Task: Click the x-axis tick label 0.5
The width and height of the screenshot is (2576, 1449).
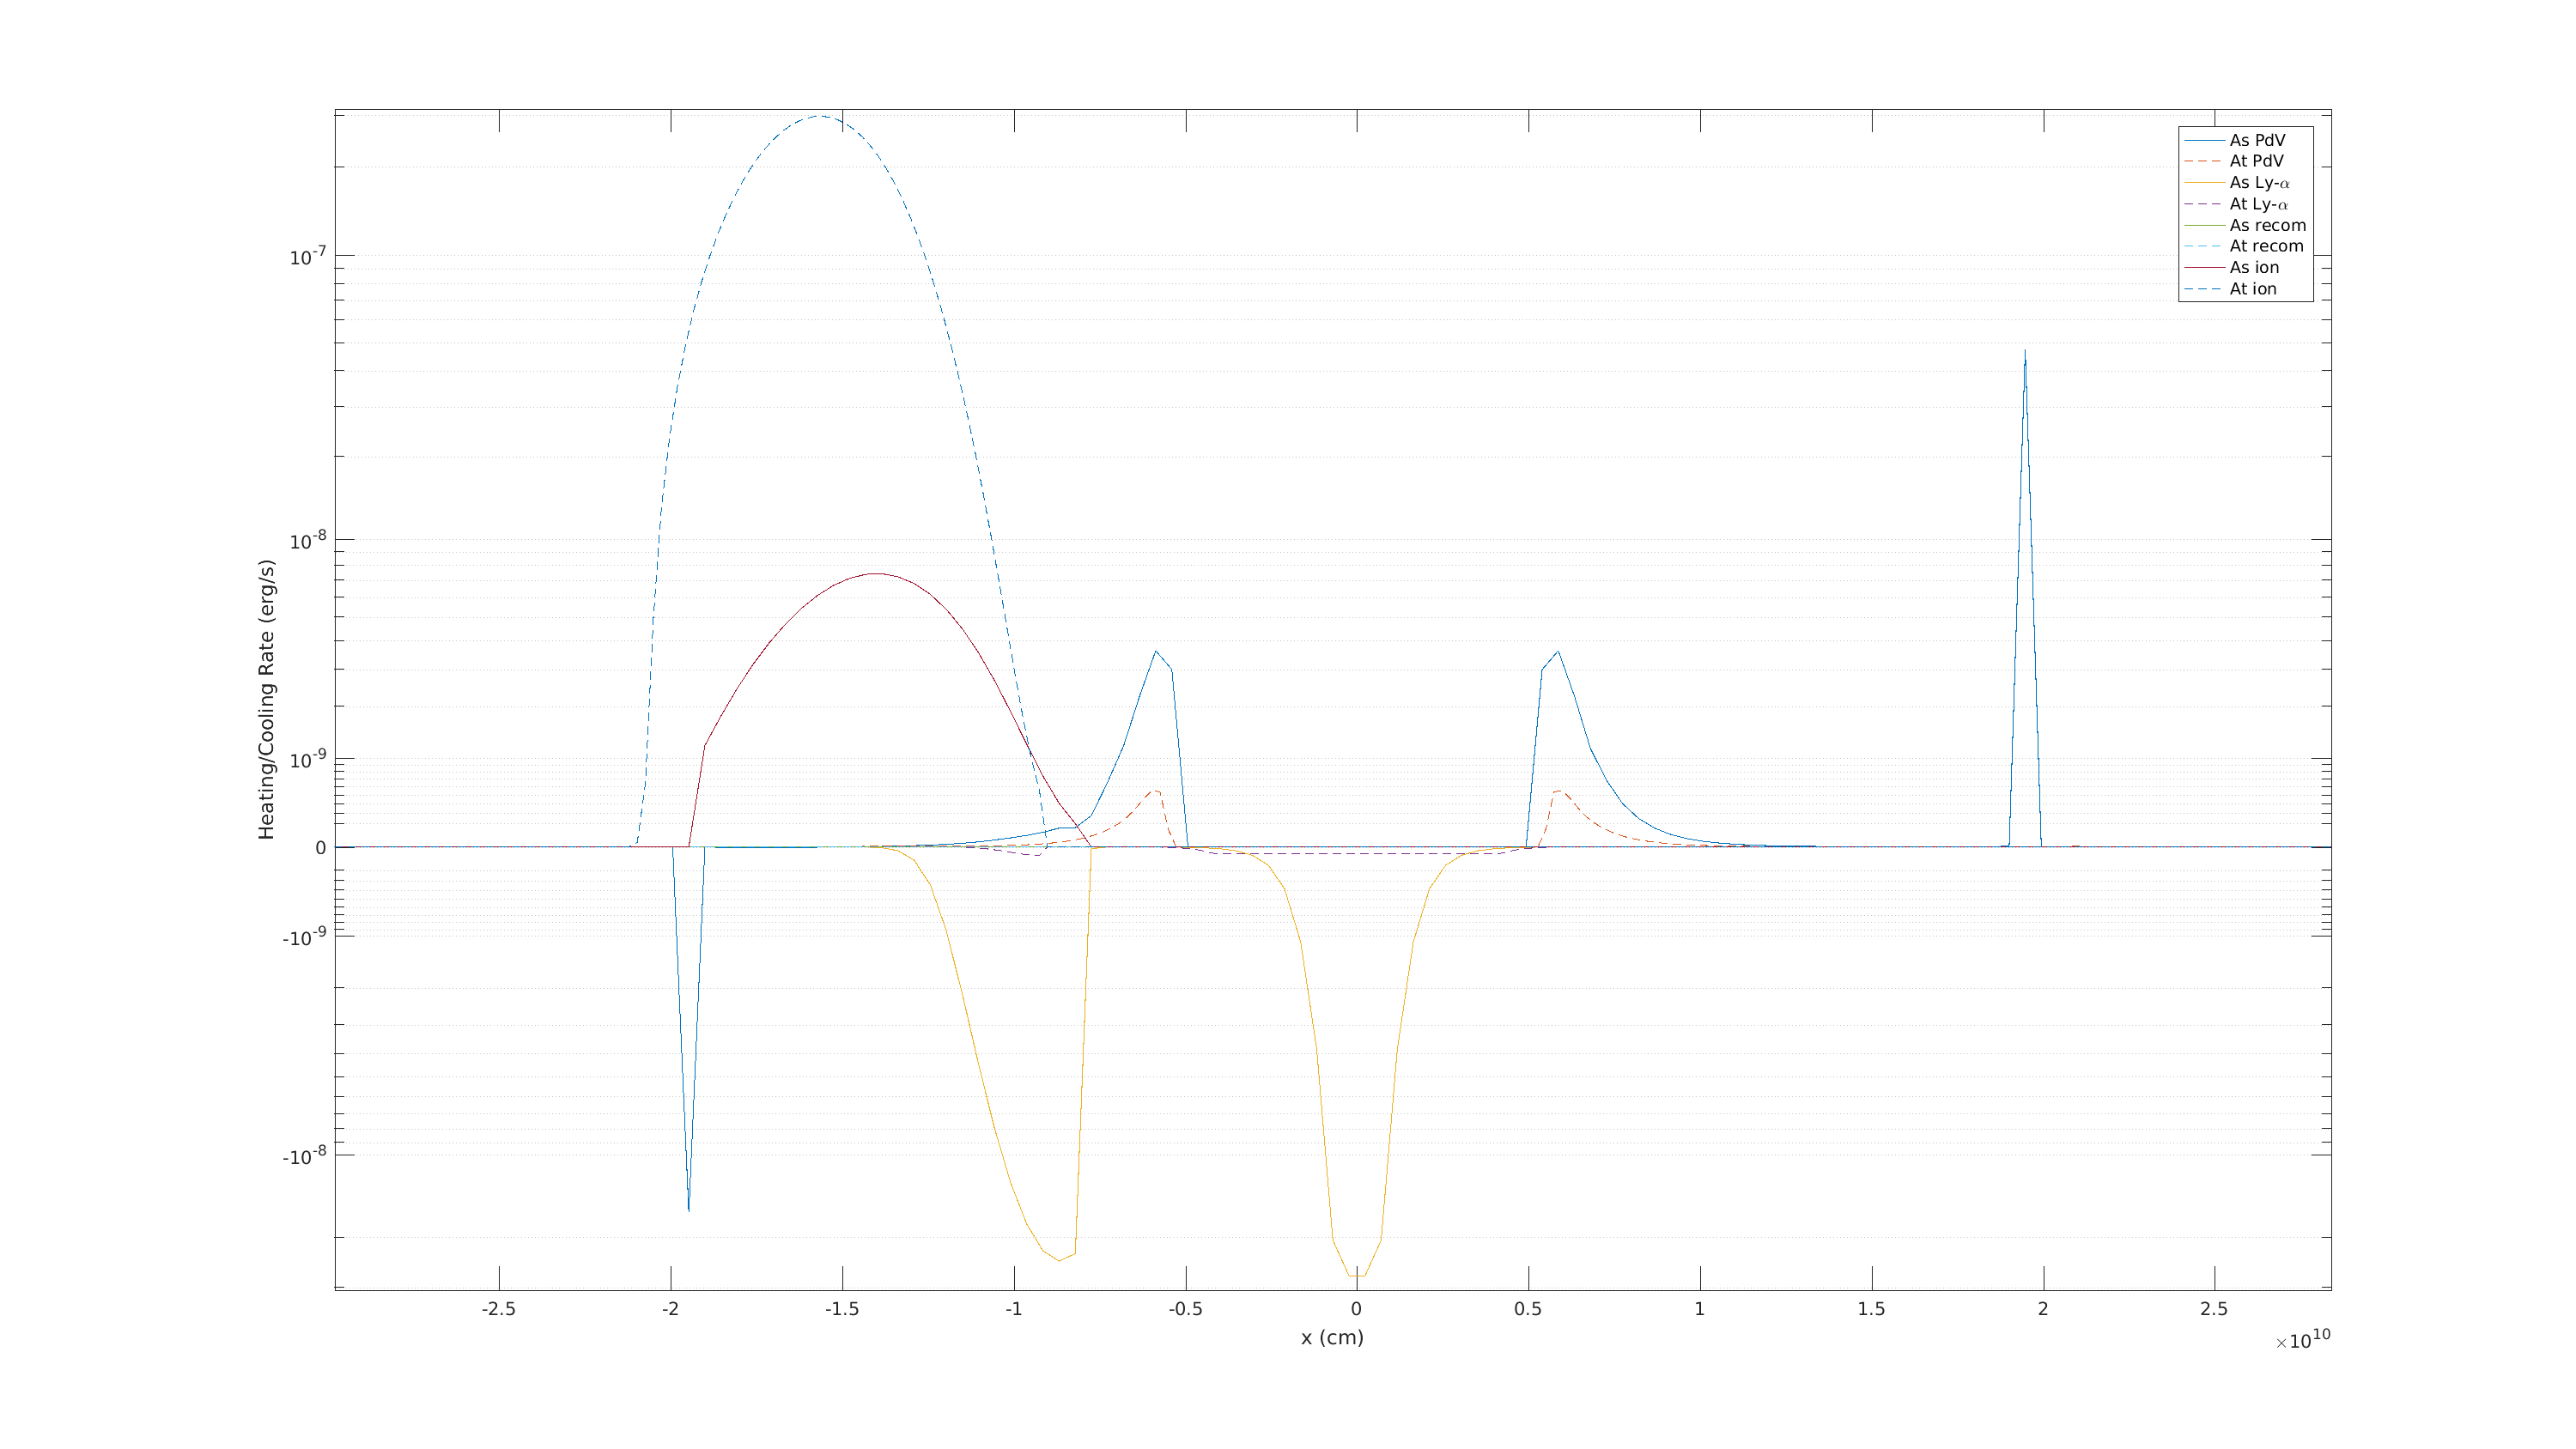Action: [x=1528, y=1309]
